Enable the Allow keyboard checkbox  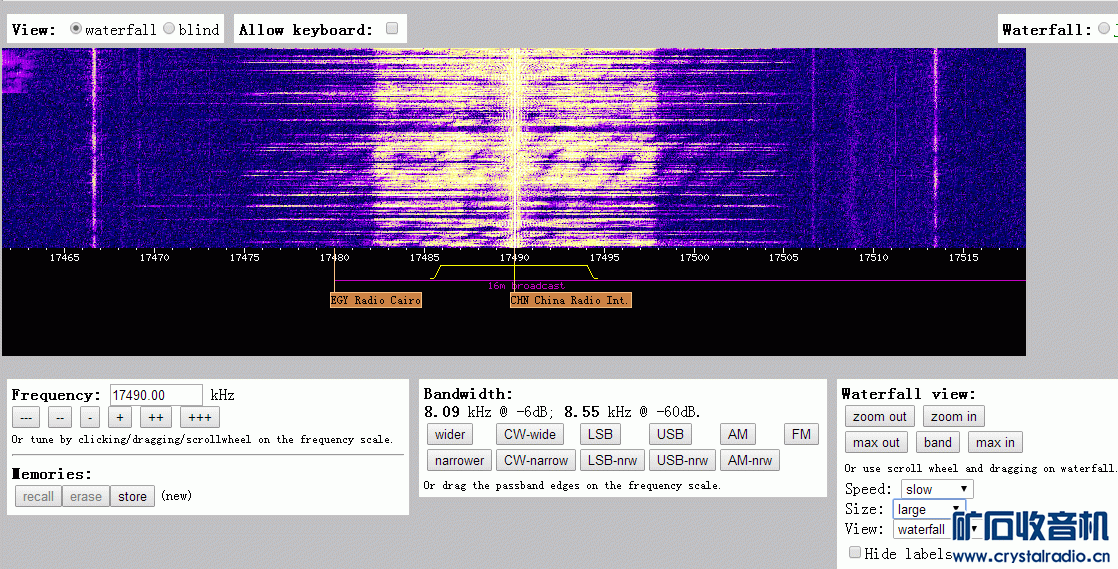(391, 29)
